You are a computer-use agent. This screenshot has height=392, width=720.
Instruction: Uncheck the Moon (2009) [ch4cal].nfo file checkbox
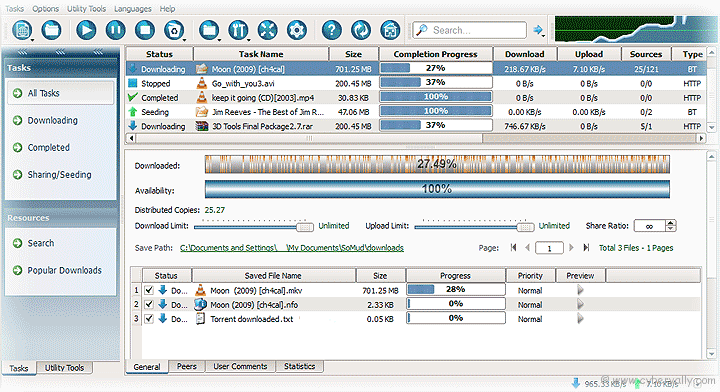(149, 304)
